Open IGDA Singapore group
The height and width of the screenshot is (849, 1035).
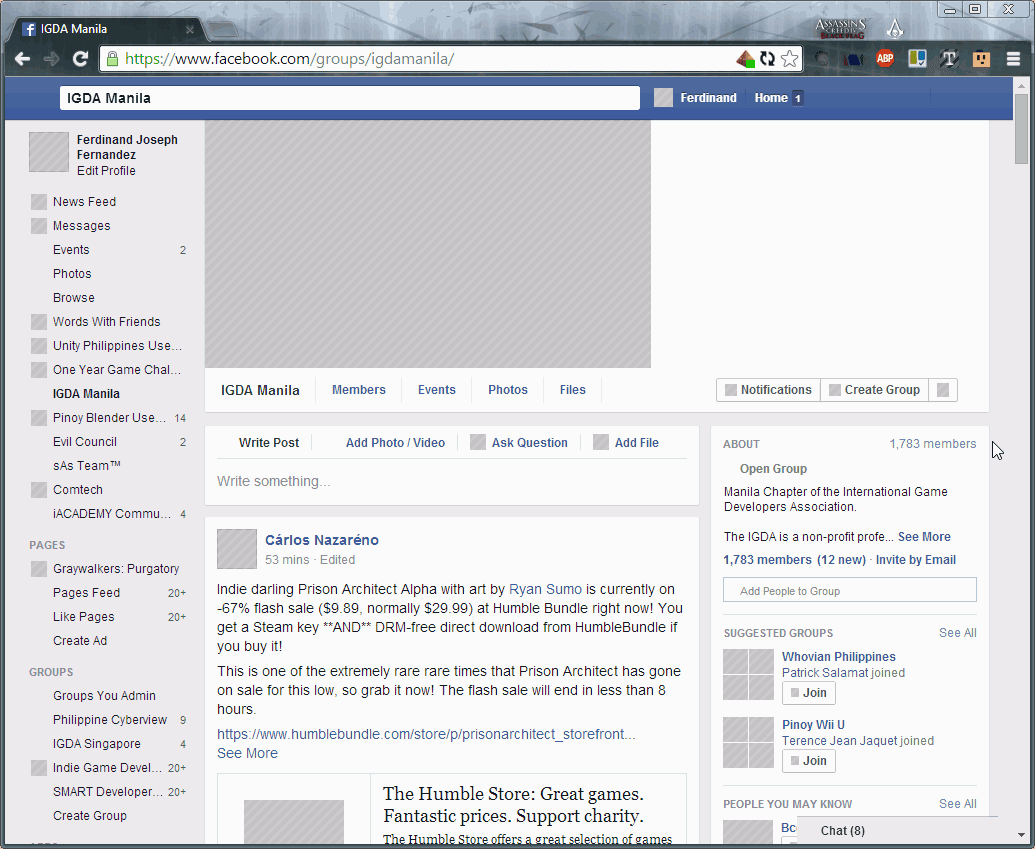tap(96, 743)
